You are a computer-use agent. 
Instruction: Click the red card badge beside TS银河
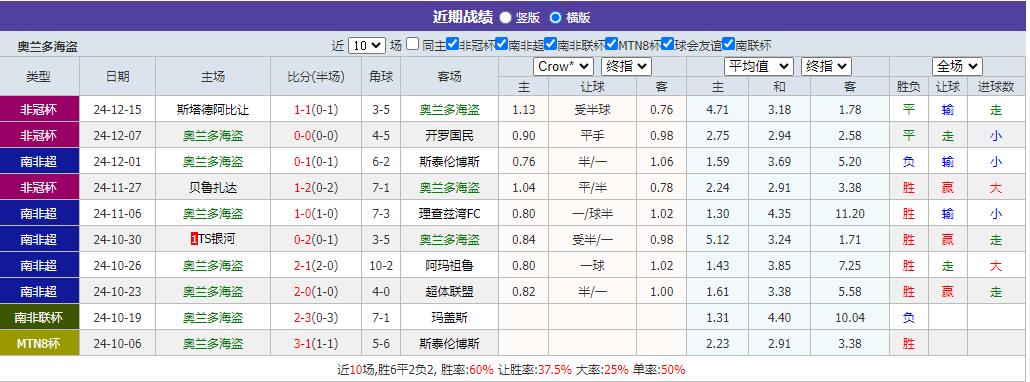pyautogui.click(x=194, y=239)
